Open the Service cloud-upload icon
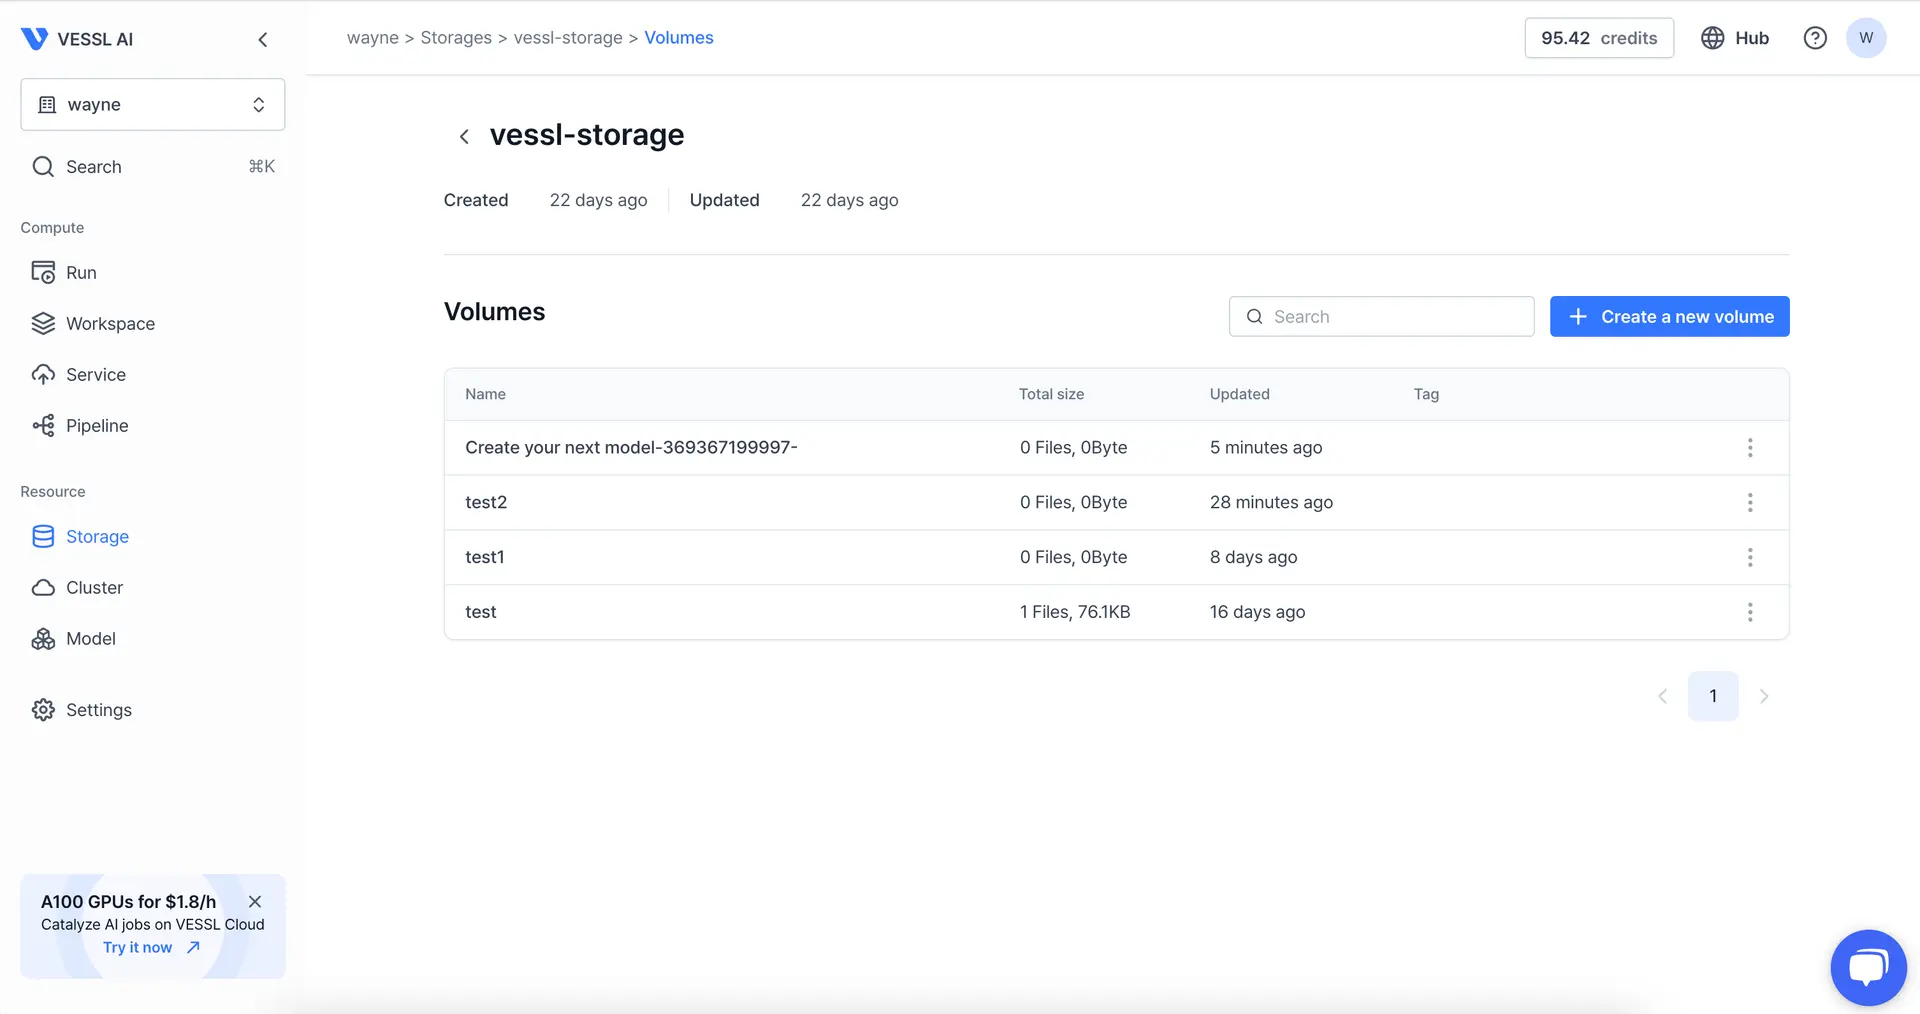This screenshot has height=1014, width=1920. click(43, 375)
